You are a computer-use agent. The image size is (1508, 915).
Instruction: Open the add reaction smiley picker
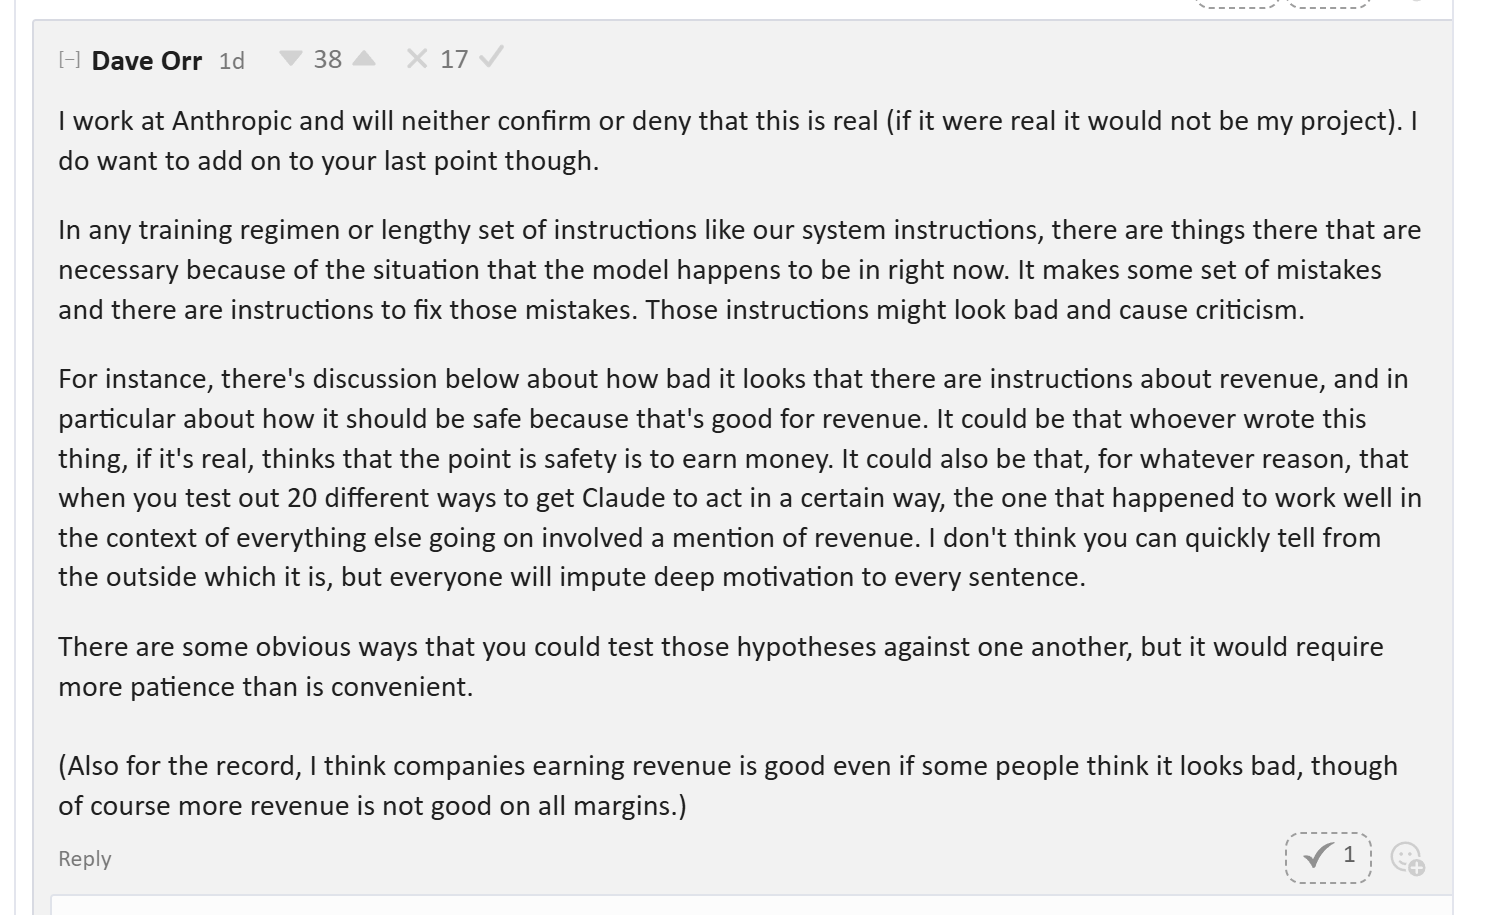point(1408,858)
